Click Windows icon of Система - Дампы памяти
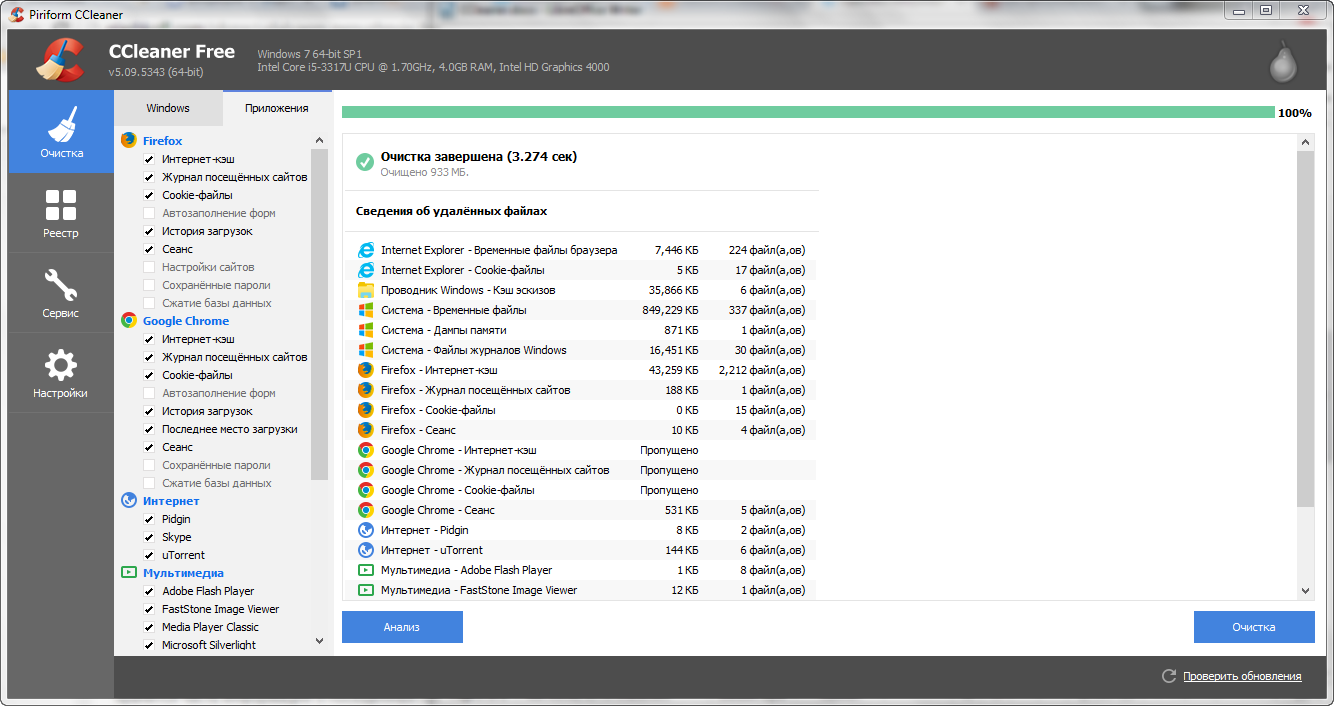Image resolution: width=1334 pixels, height=706 pixels. (366, 330)
